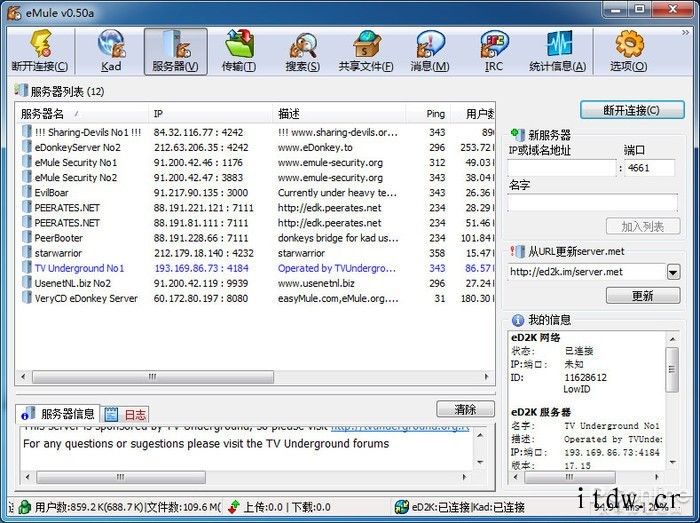700x523 pixels.
Task: Click the 端口 port field showing 4661
Action: tap(650, 168)
